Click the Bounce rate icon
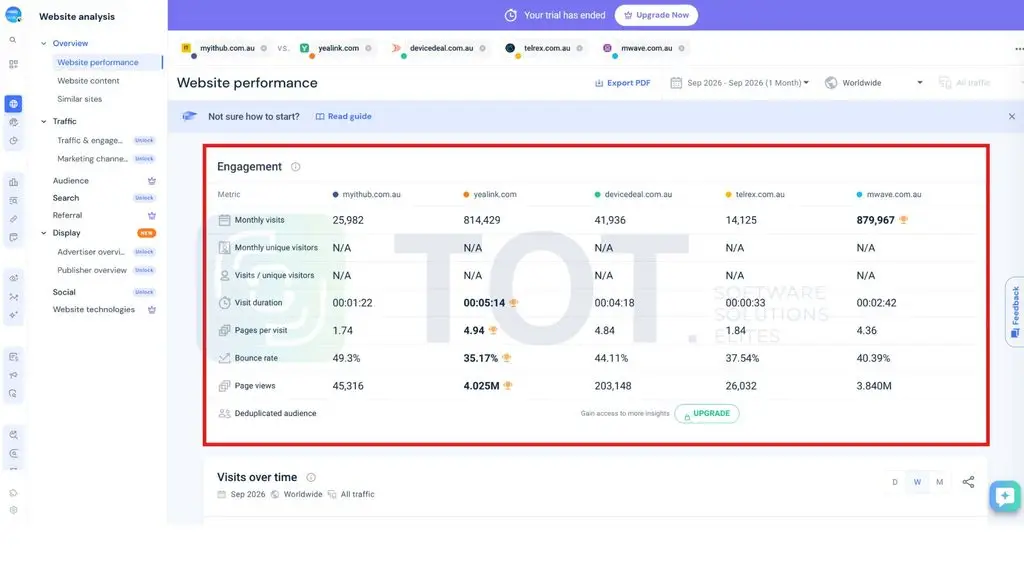Viewport: 1024px width, 576px height. pyautogui.click(x=224, y=358)
